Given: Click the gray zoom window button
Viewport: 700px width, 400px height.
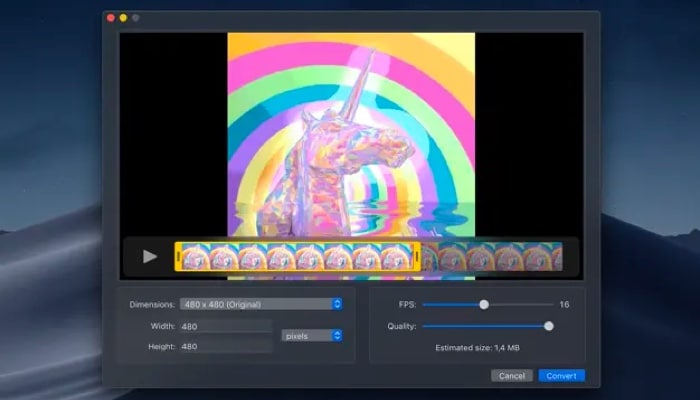Looking at the screenshot, I should pyautogui.click(x=136, y=18).
